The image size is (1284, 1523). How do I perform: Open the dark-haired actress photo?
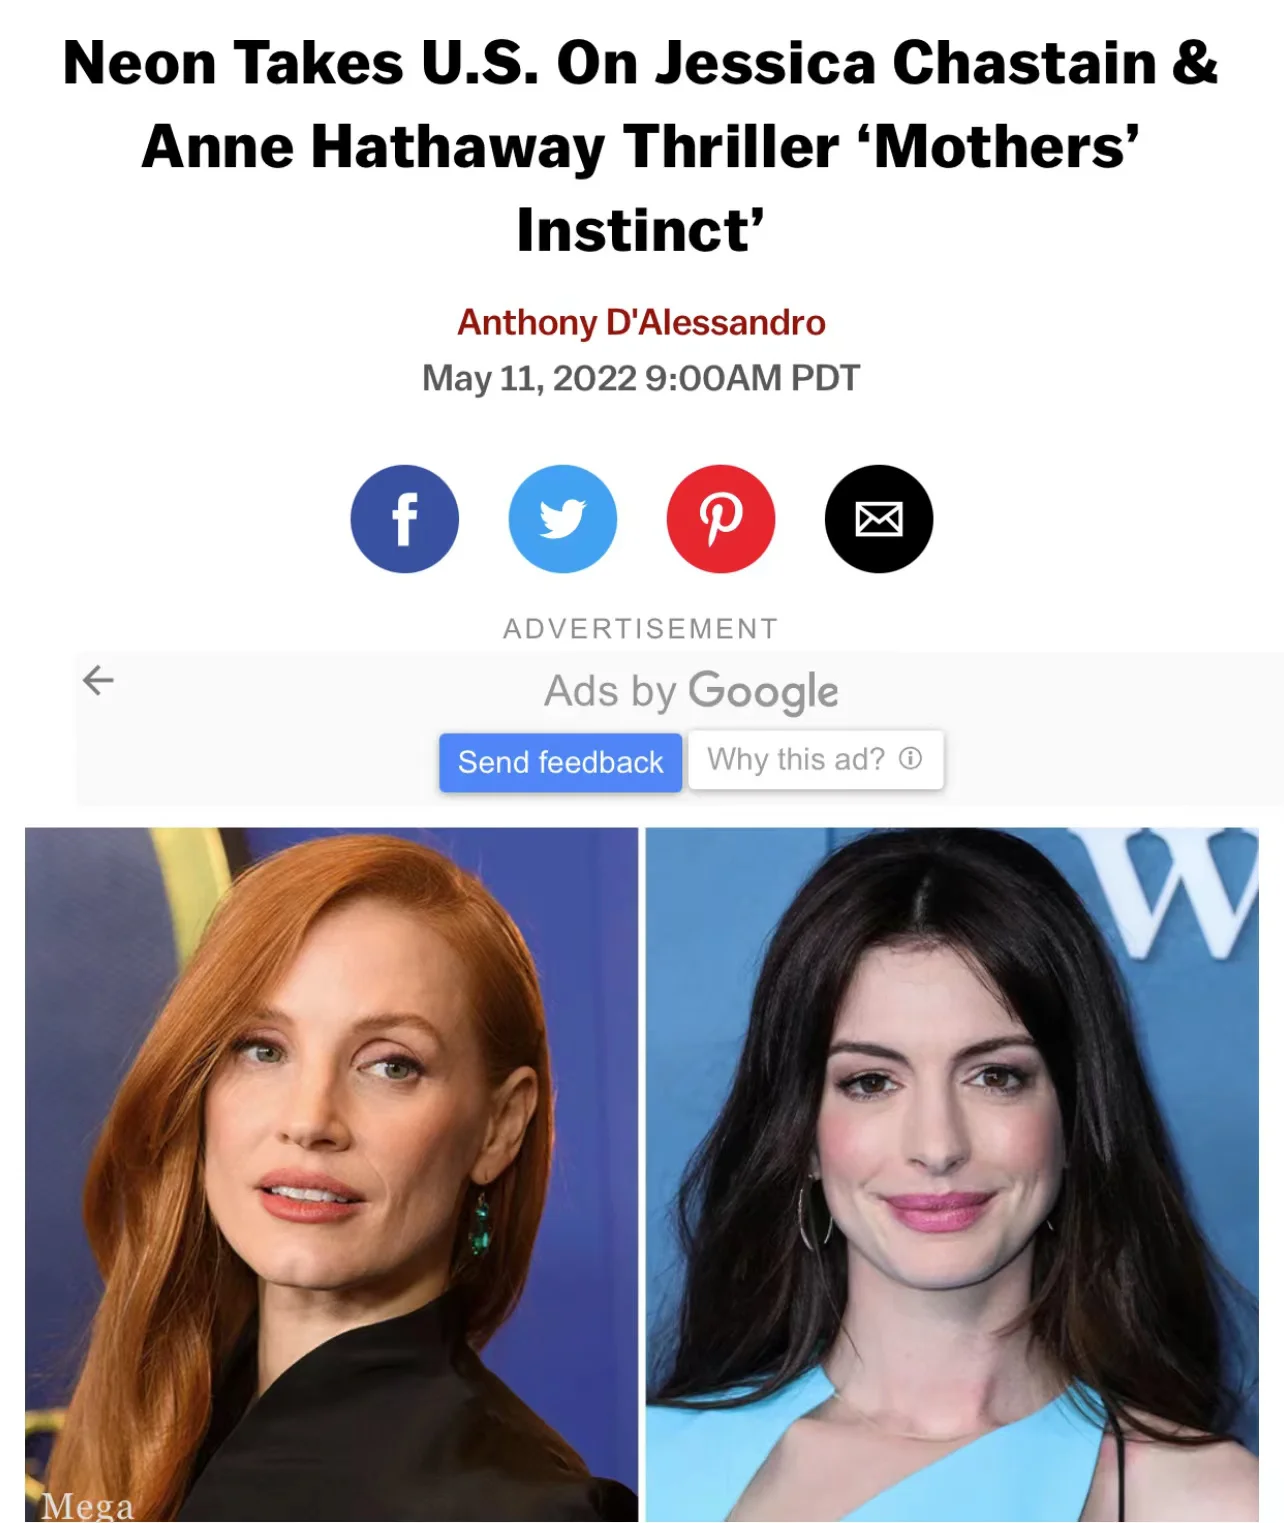pos(952,1174)
